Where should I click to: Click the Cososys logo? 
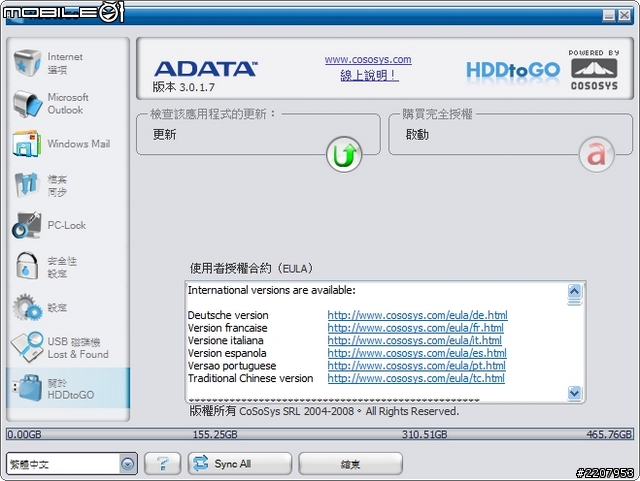(x=594, y=70)
